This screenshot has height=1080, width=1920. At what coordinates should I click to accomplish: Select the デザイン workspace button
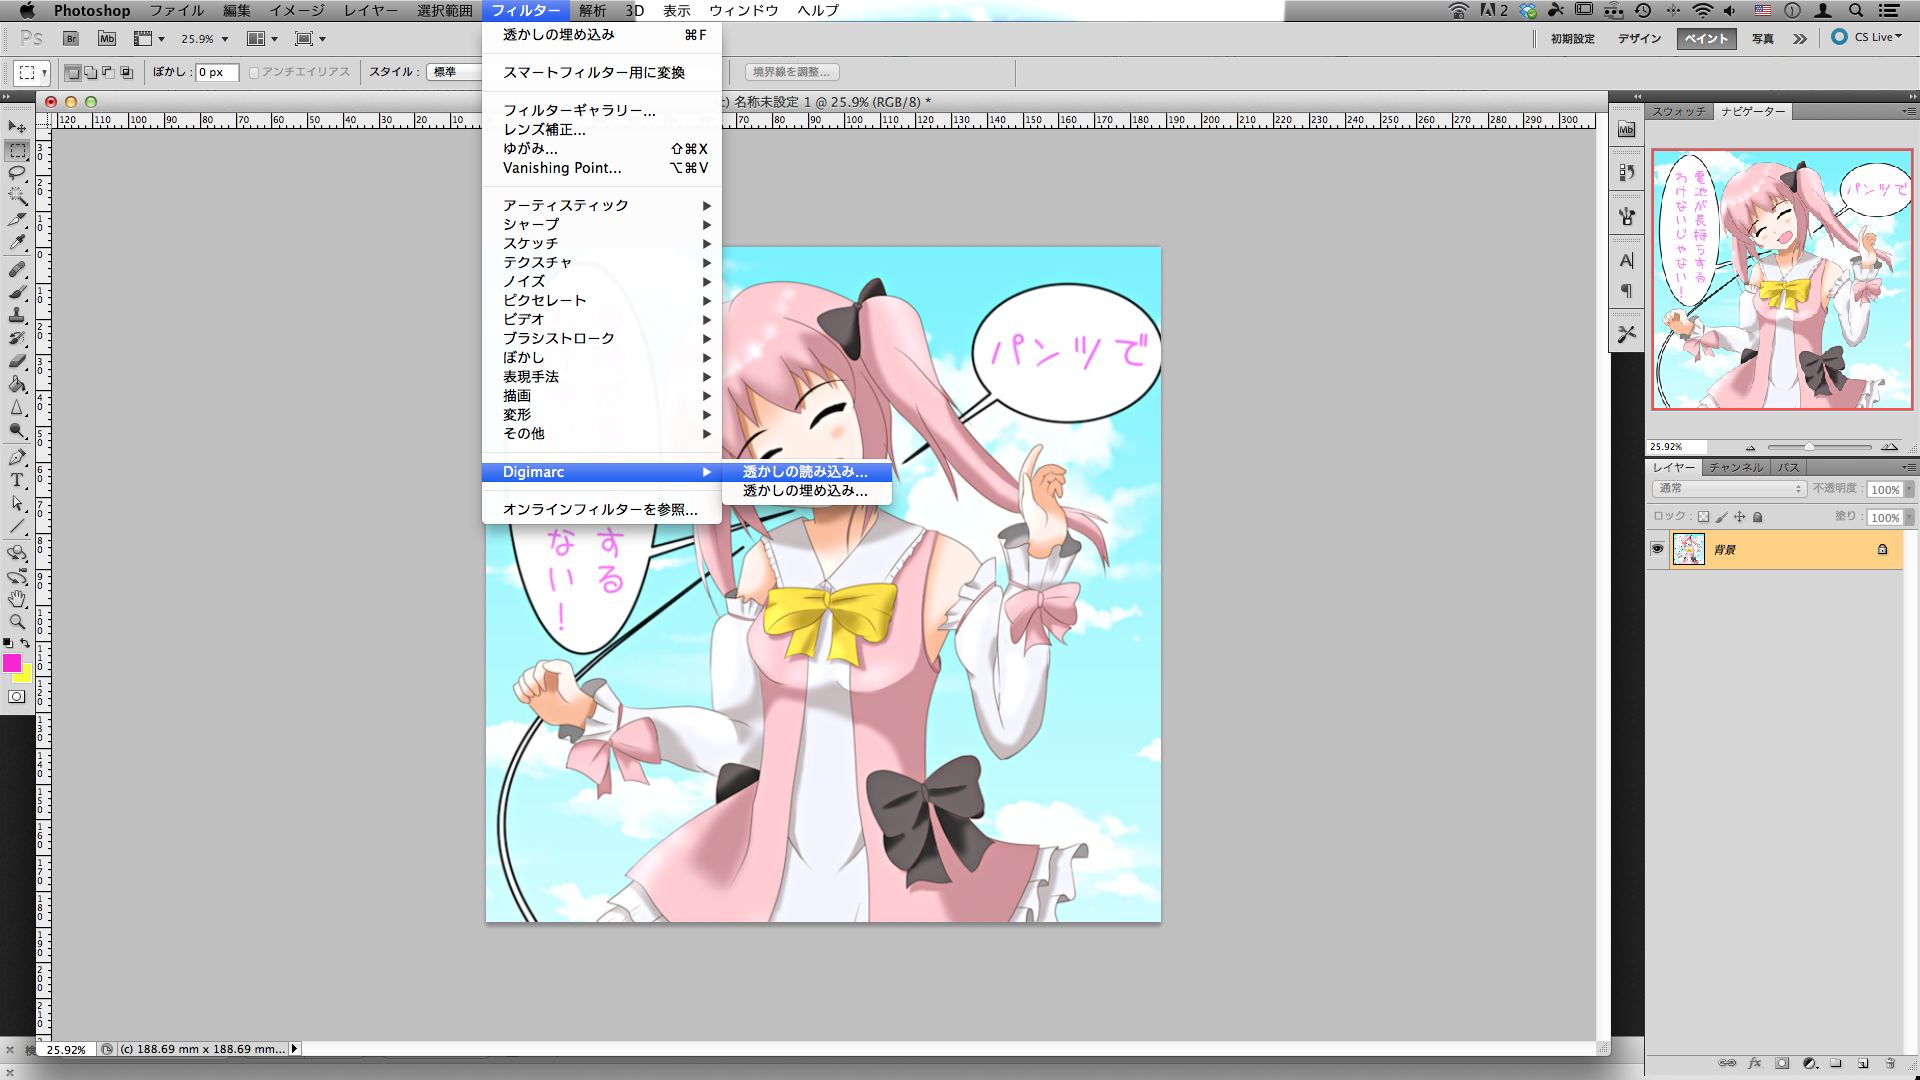(x=1640, y=38)
